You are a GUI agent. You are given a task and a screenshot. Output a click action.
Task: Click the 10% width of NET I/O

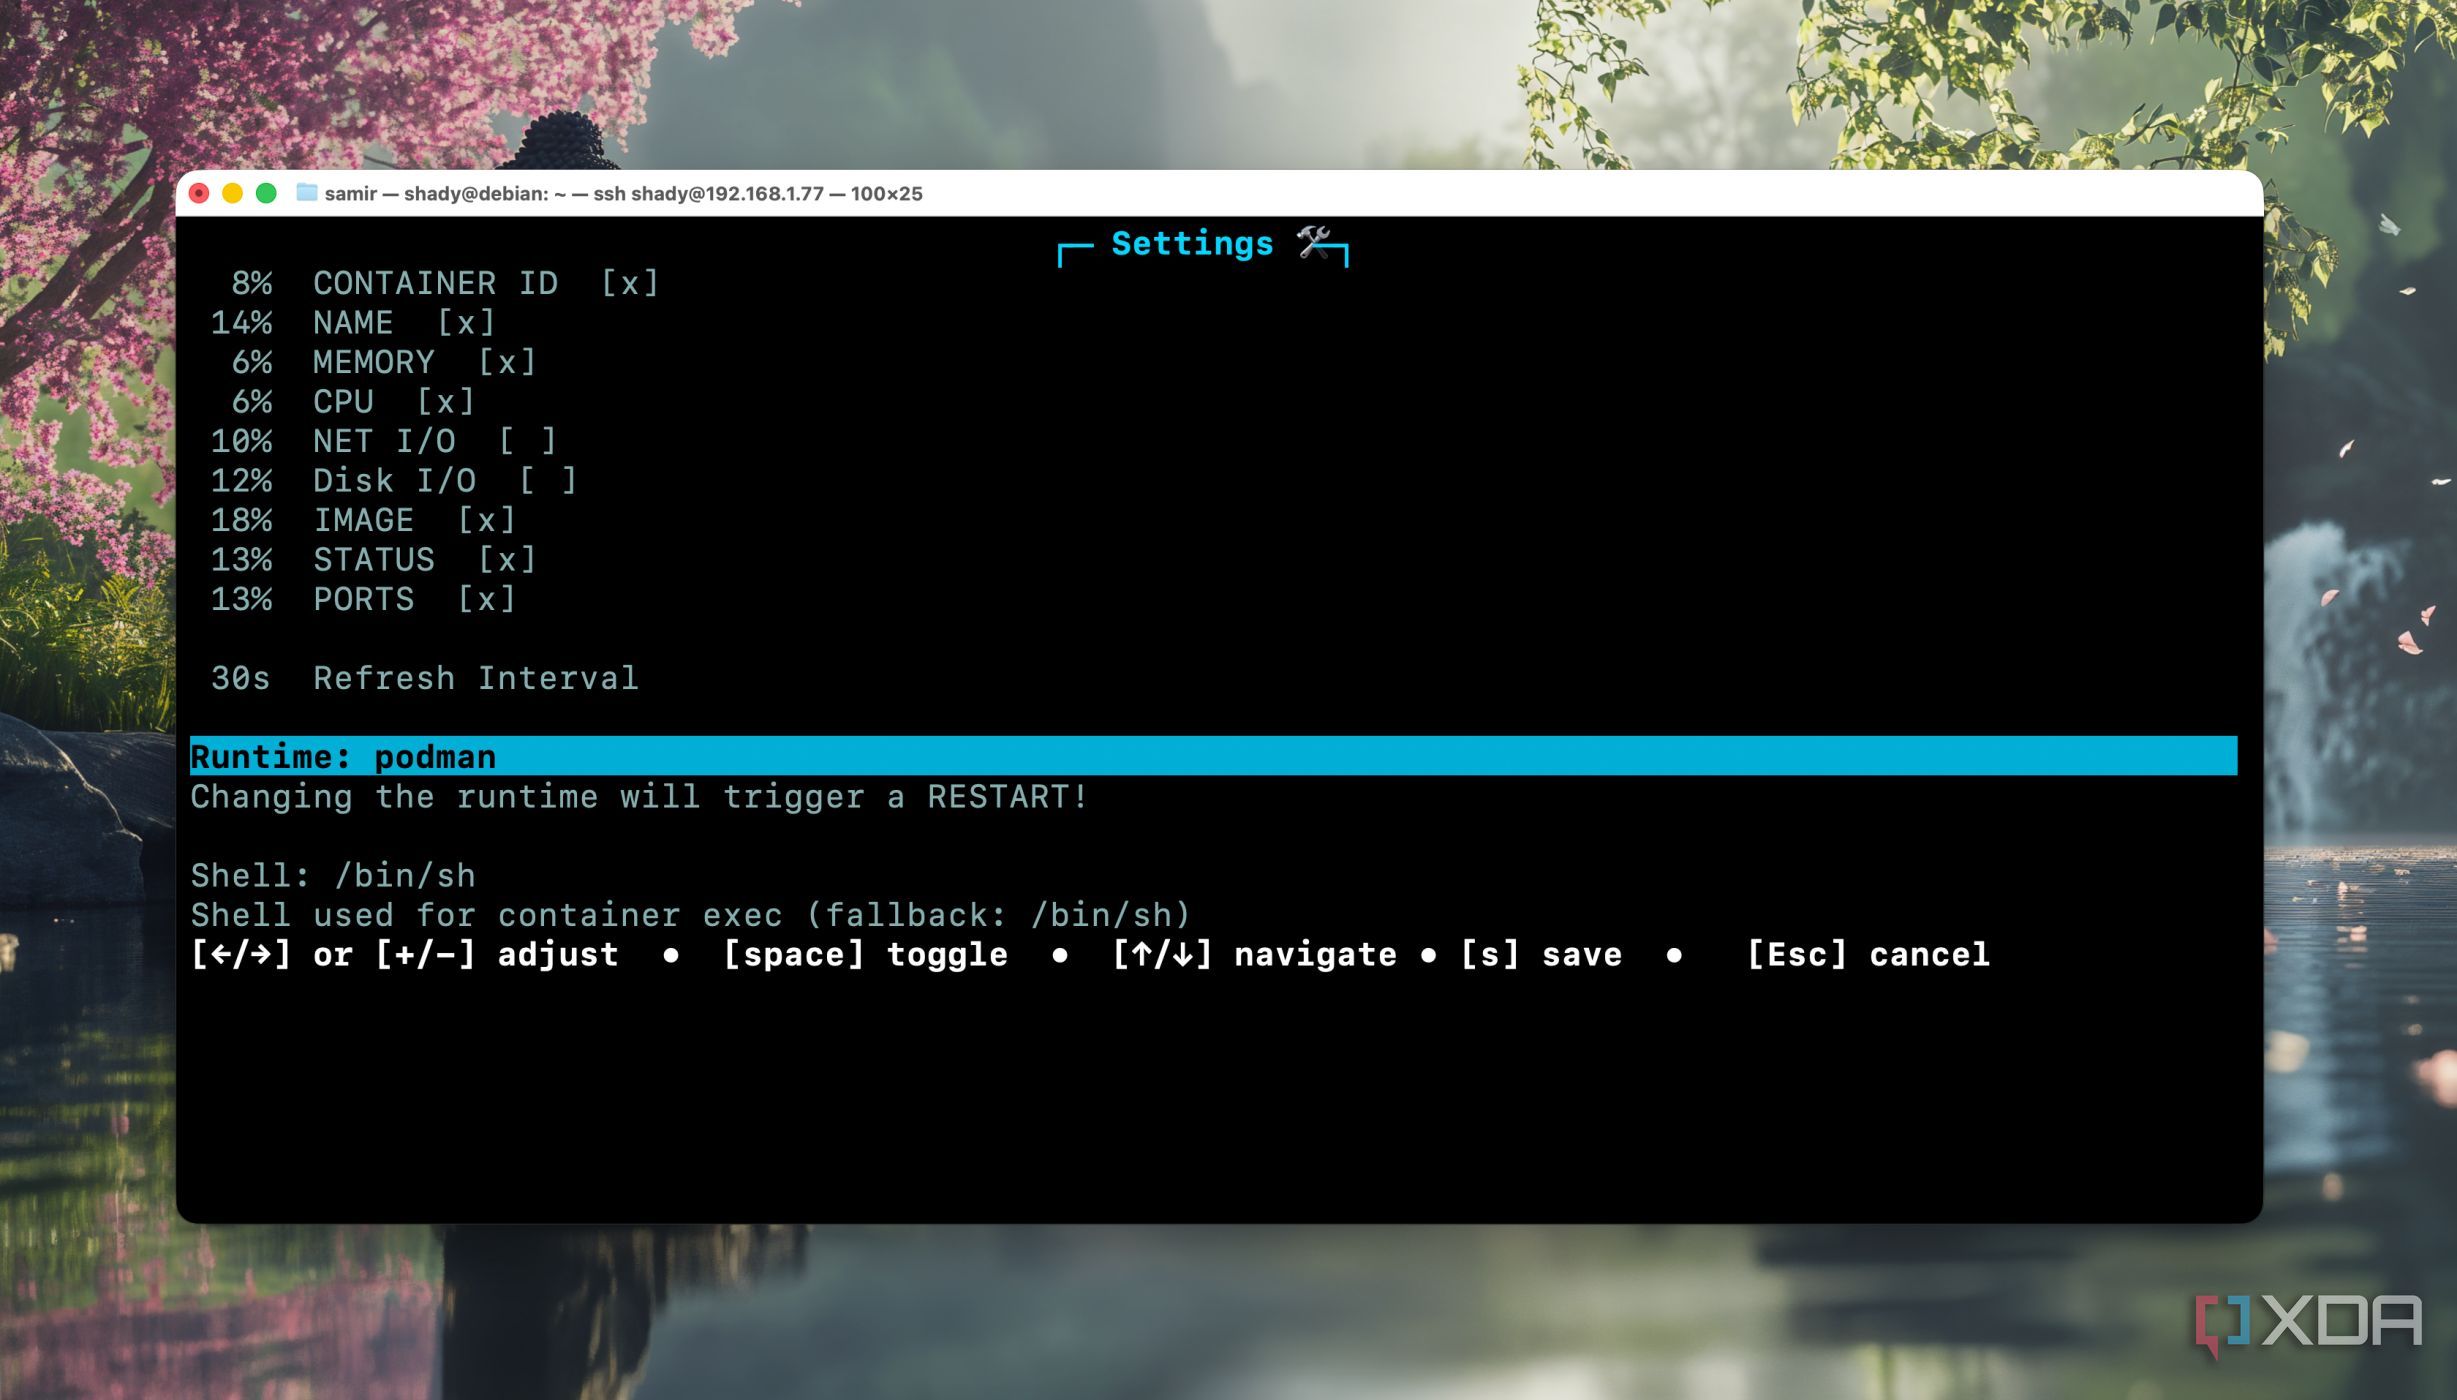pyautogui.click(x=241, y=441)
